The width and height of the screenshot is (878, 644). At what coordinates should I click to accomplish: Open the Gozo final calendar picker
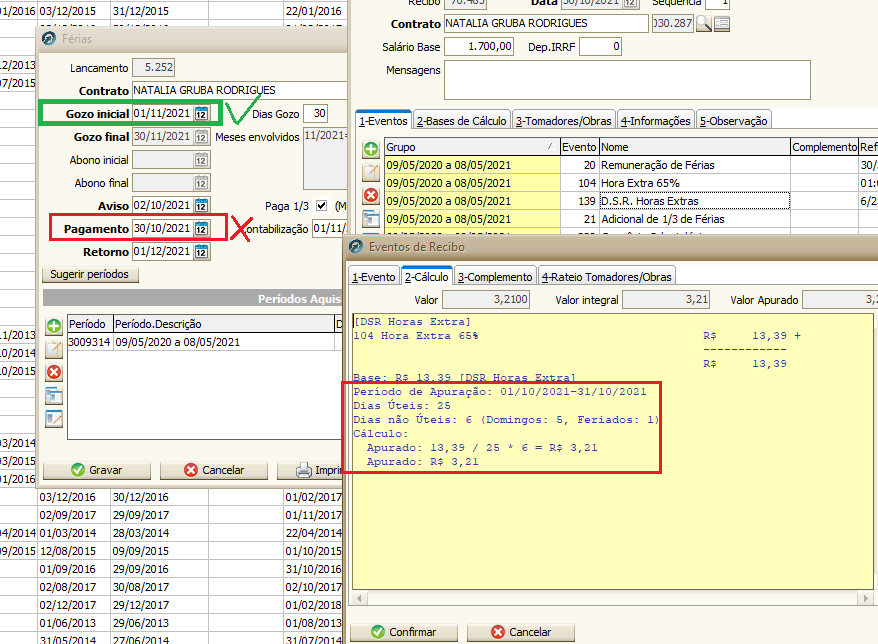click(202, 137)
